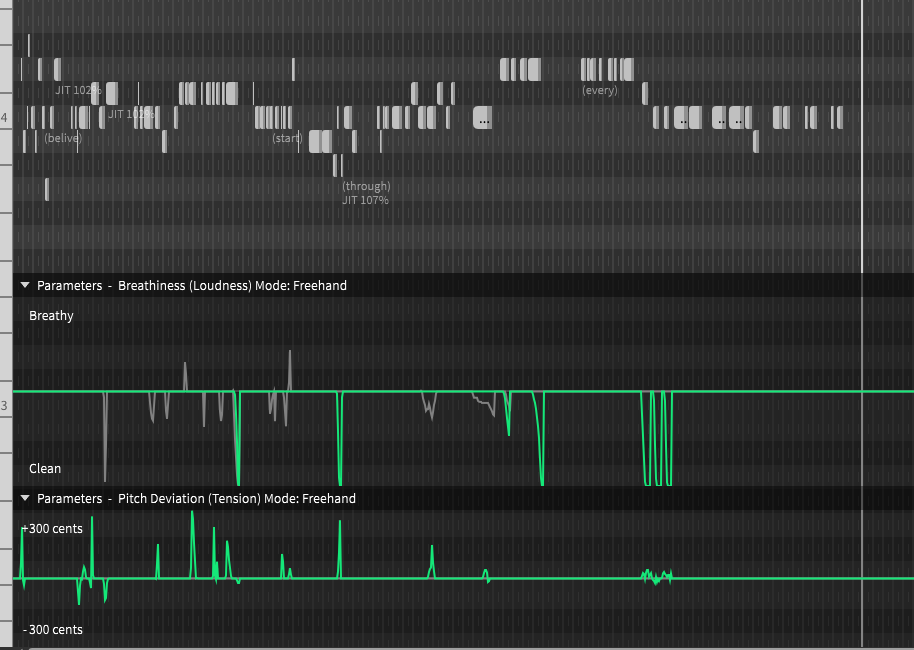
Task: Click the Clean label at the panel bottom
Action: pyautogui.click(x=45, y=468)
